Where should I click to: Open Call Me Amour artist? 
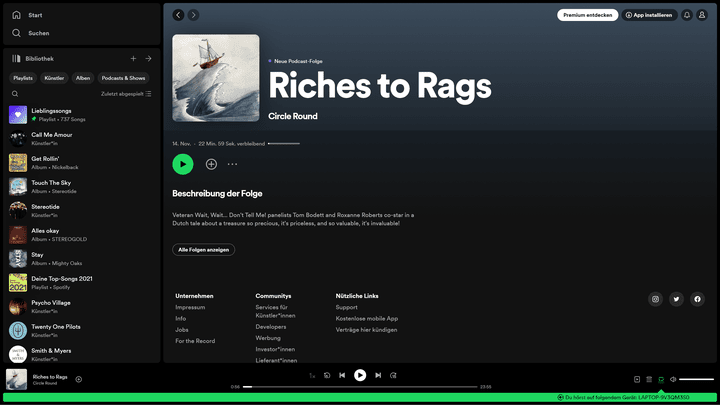point(81,139)
